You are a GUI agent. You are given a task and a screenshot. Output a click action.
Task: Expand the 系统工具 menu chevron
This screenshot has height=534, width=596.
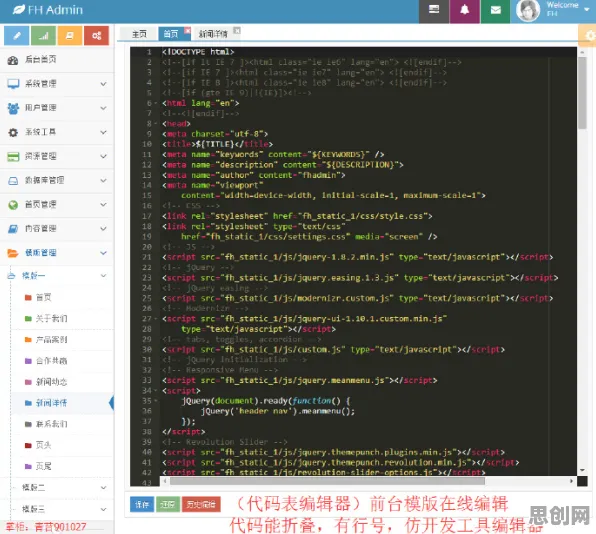coord(103,132)
